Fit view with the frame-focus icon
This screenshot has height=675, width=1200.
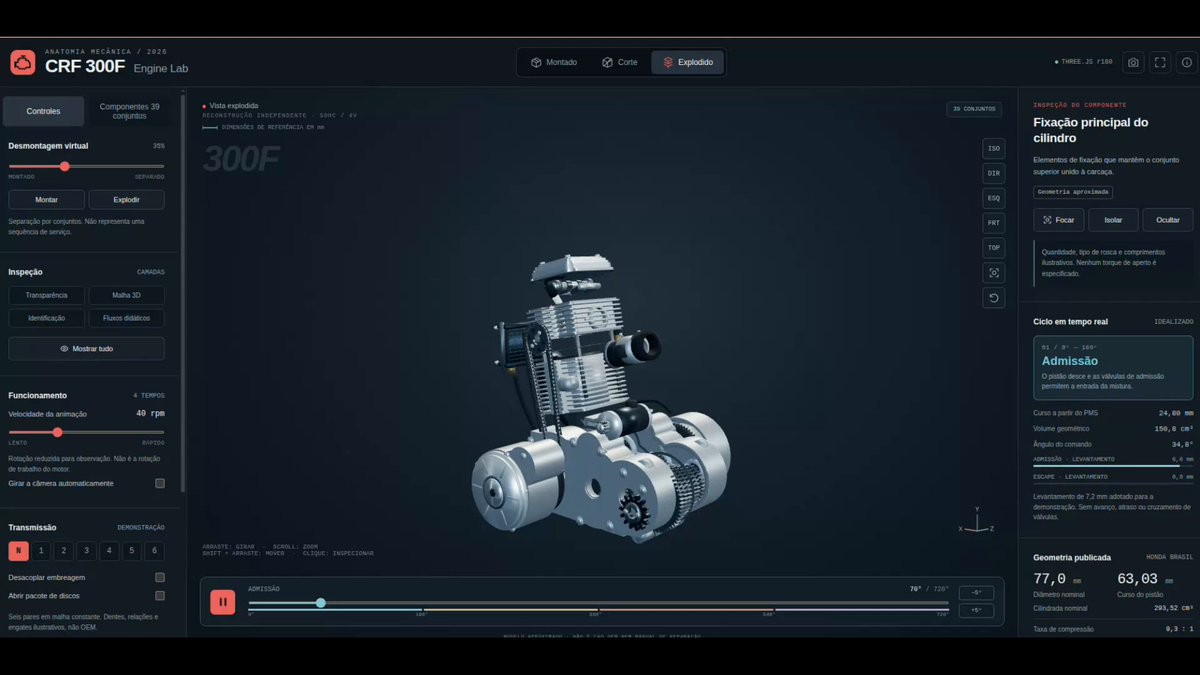tap(993, 273)
